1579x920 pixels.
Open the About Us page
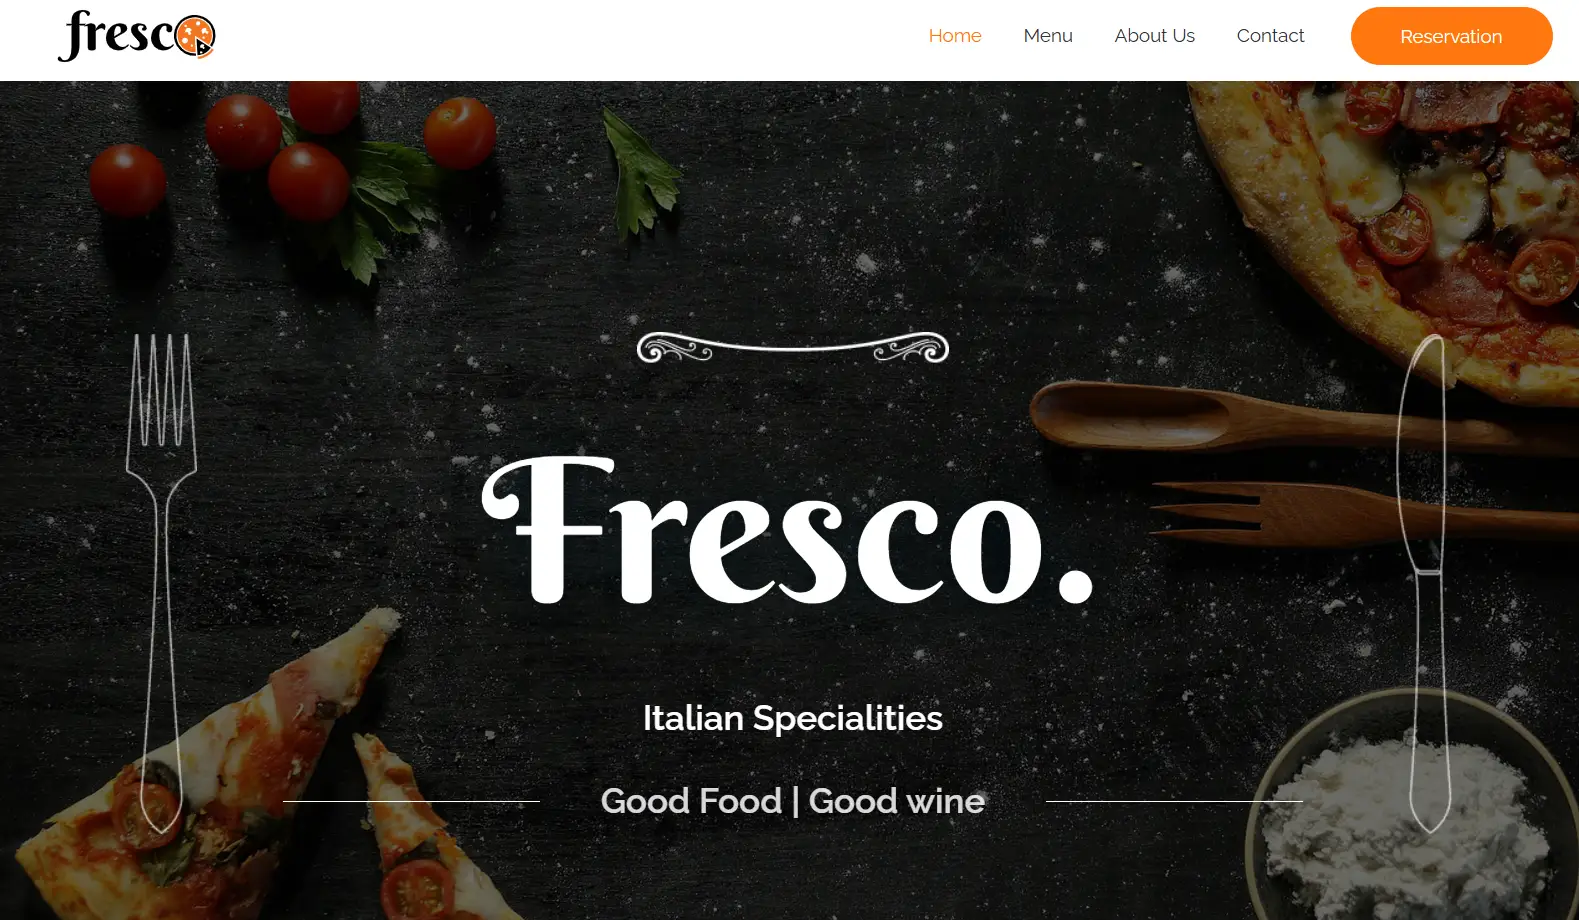coord(1154,36)
